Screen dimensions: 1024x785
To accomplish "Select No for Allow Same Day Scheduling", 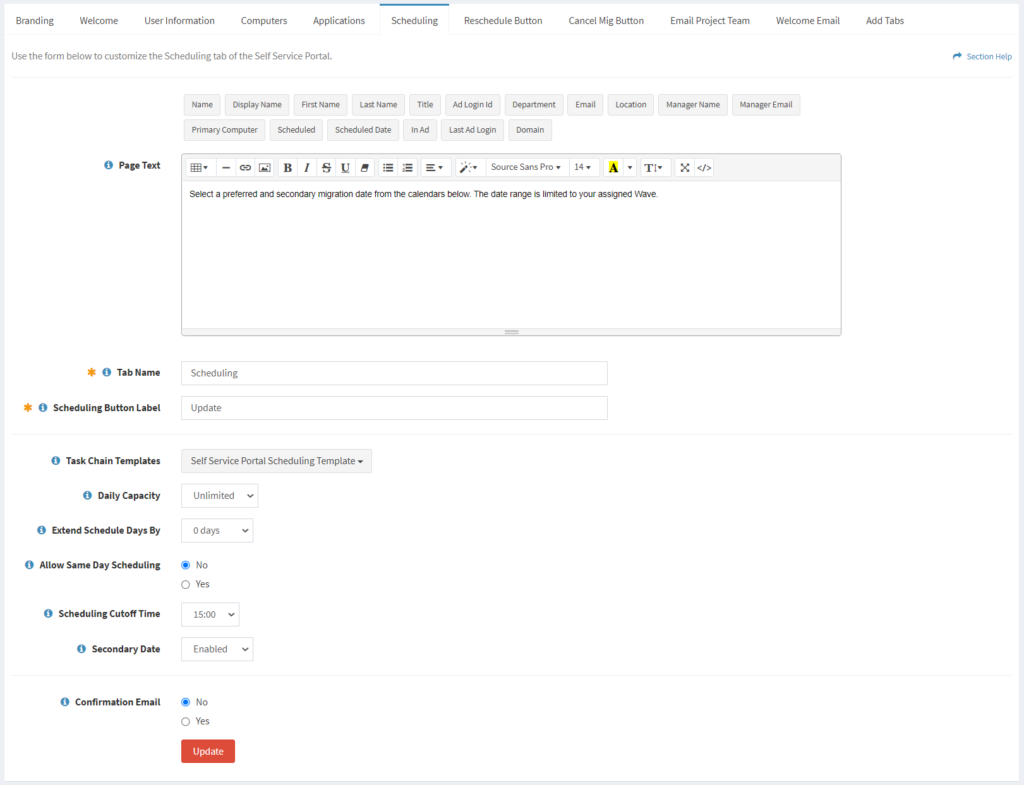I will click(x=184, y=564).
